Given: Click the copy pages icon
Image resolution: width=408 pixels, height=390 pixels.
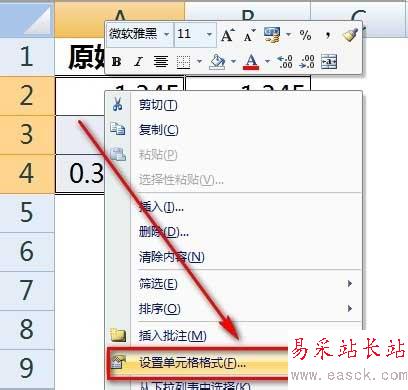Looking at the screenshot, I should pyautogui.click(x=118, y=129).
